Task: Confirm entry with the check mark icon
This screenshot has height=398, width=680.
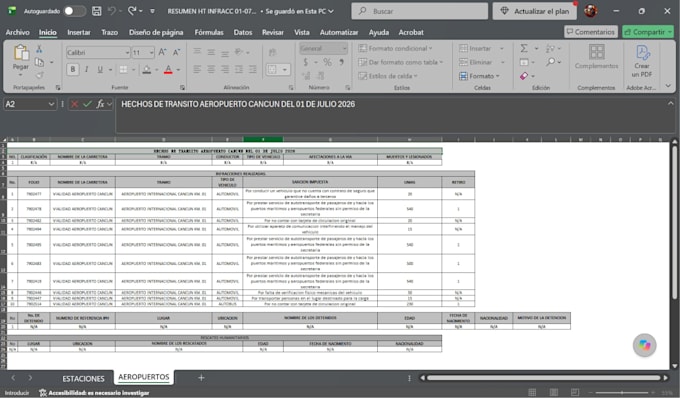Action: pos(87,104)
